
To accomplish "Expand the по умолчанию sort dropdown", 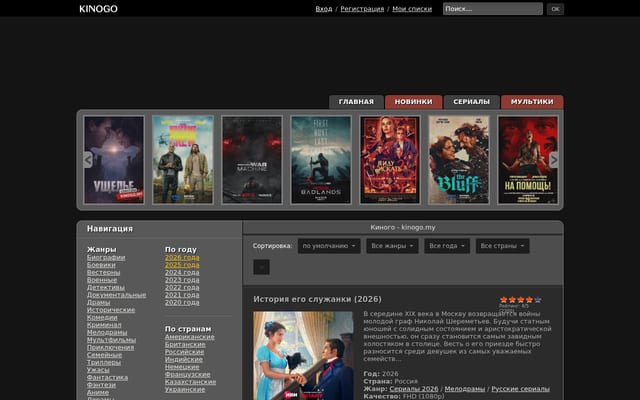I will pos(329,246).
